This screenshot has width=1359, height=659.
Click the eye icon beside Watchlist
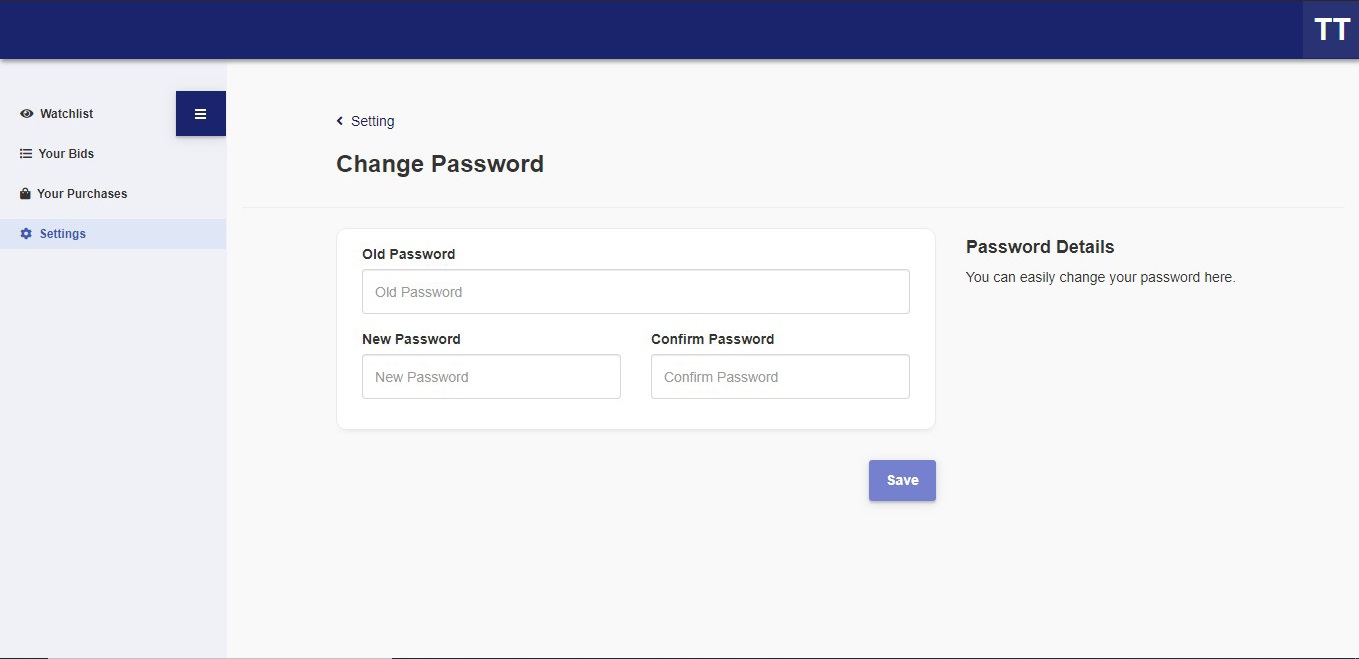[x=26, y=114]
